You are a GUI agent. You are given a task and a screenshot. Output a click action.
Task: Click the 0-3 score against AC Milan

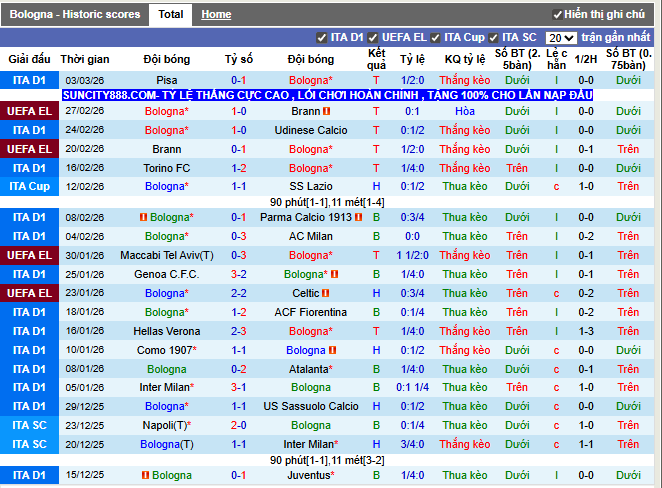click(x=239, y=236)
